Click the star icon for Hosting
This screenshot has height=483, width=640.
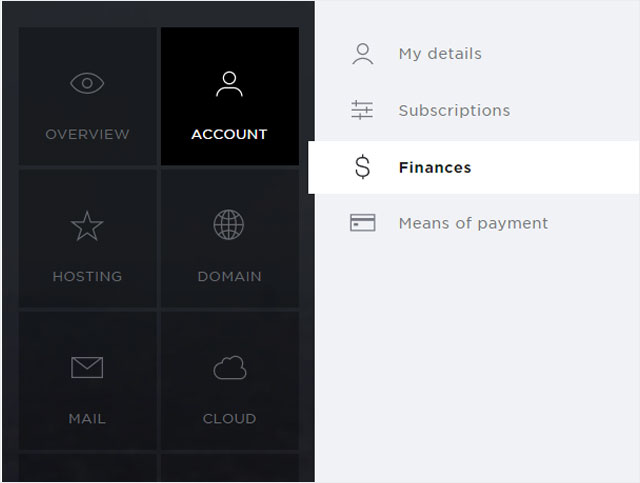(x=87, y=226)
